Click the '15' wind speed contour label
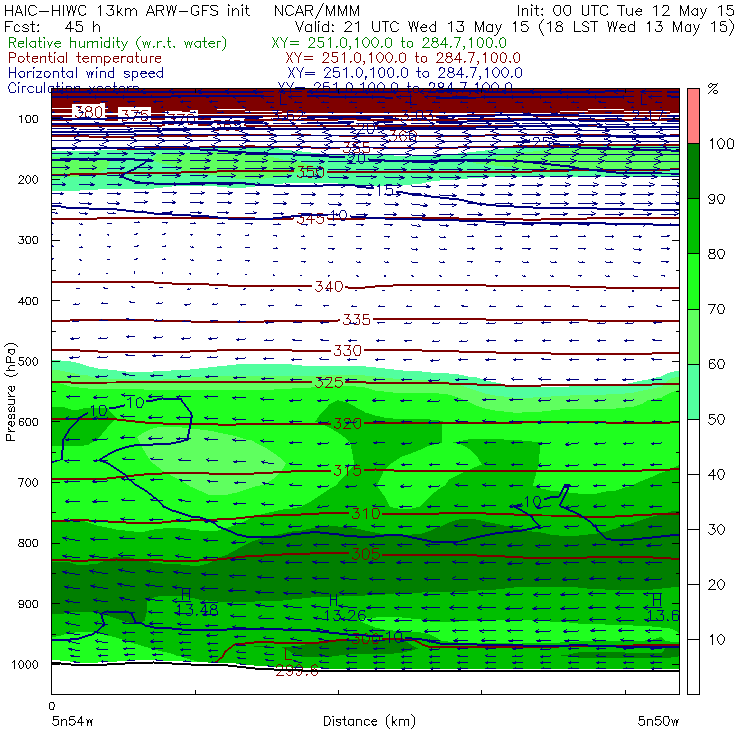 (x=386, y=190)
